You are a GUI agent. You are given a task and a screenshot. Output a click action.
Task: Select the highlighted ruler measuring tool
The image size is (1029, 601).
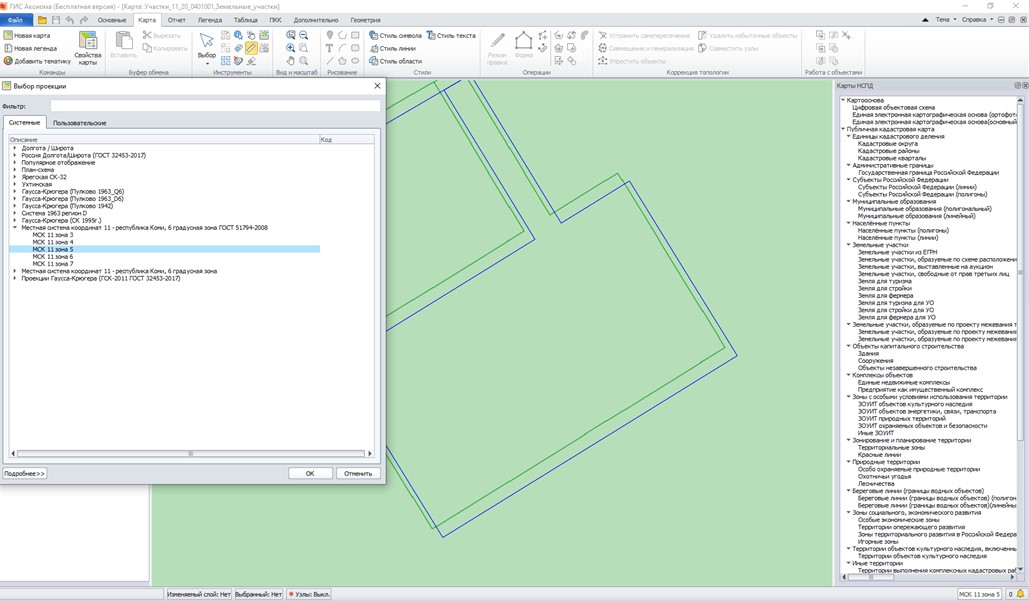pos(251,48)
